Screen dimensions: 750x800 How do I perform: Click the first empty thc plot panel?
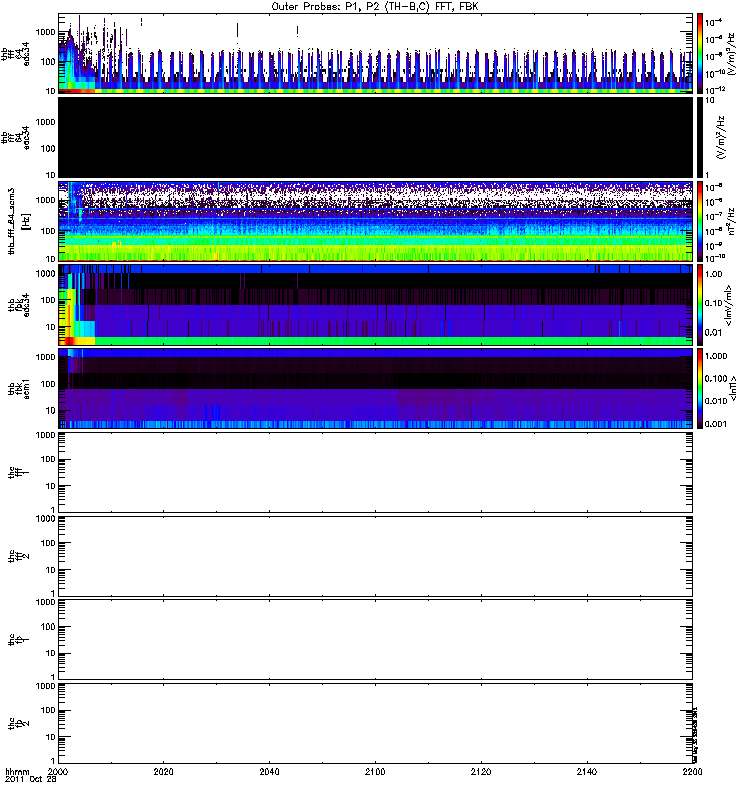(375, 470)
